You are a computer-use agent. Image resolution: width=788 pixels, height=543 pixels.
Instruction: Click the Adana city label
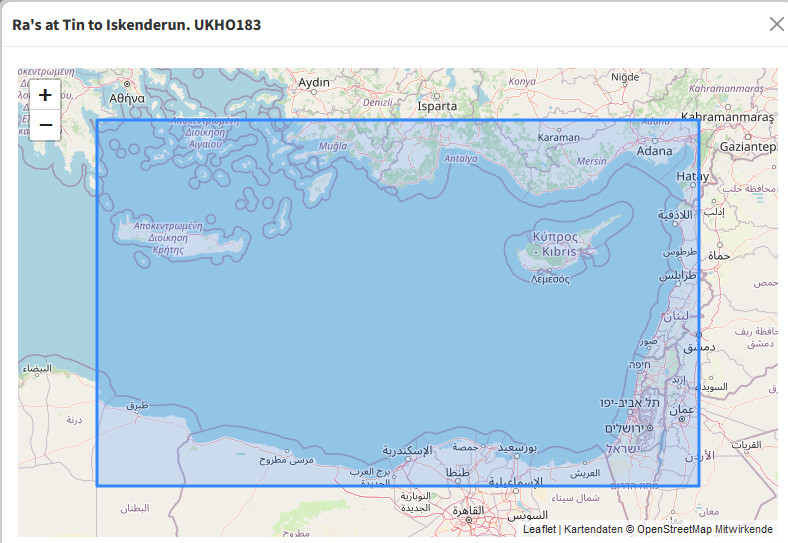(x=655, y=152)
